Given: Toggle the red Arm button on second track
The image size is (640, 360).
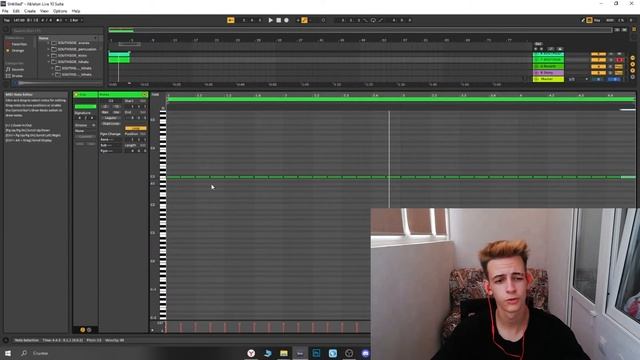Looking at the screenshot, I should [619, 60].
